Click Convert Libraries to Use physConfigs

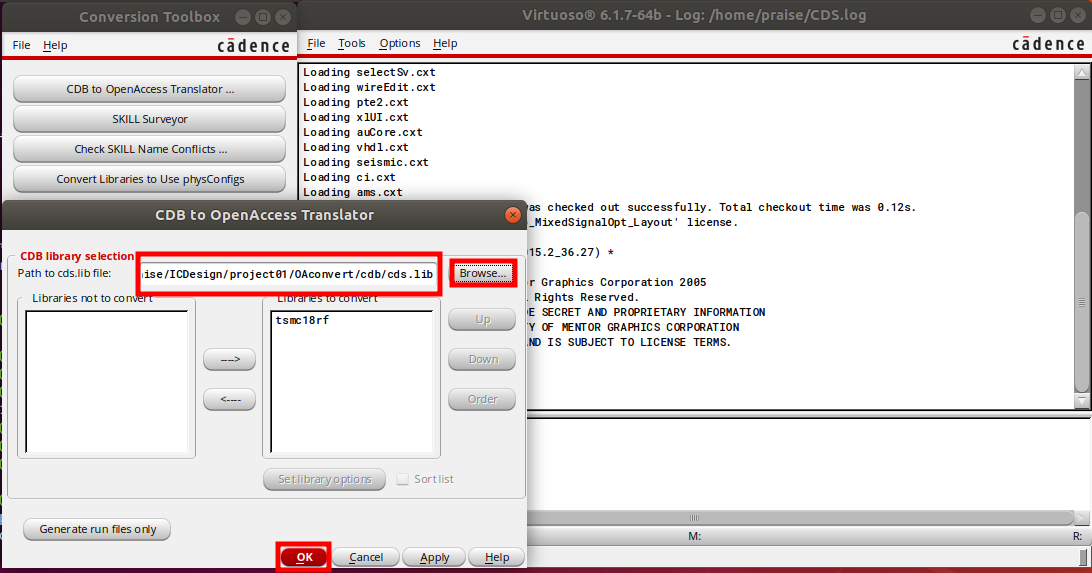[x=150, y=179]
